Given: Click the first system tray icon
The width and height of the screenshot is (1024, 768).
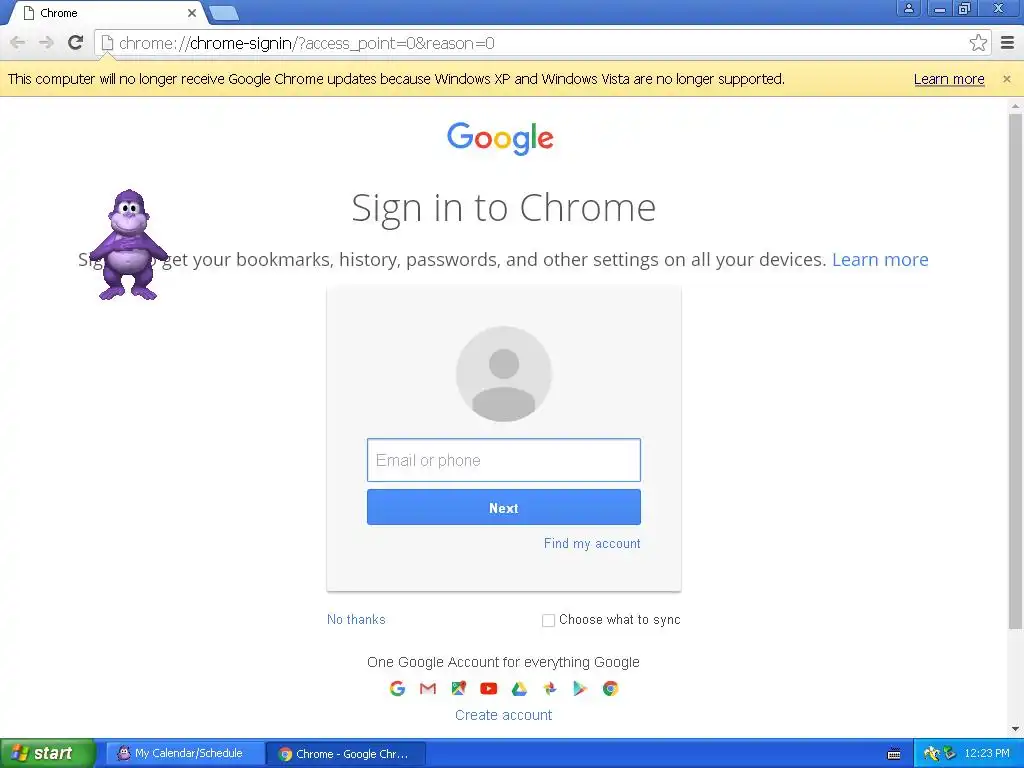Looking at the screenshot, I should pyautogui.click(x=932, y=754).
